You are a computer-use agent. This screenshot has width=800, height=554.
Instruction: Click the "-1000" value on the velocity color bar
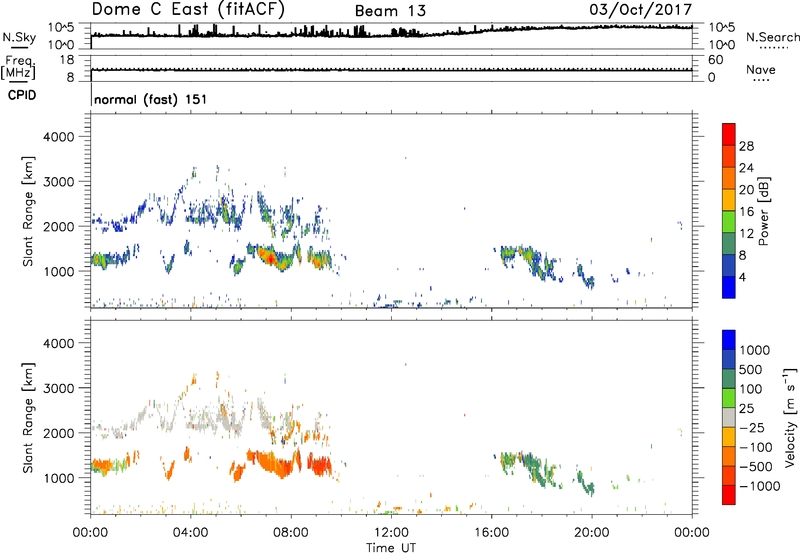[x=759, y=486]
